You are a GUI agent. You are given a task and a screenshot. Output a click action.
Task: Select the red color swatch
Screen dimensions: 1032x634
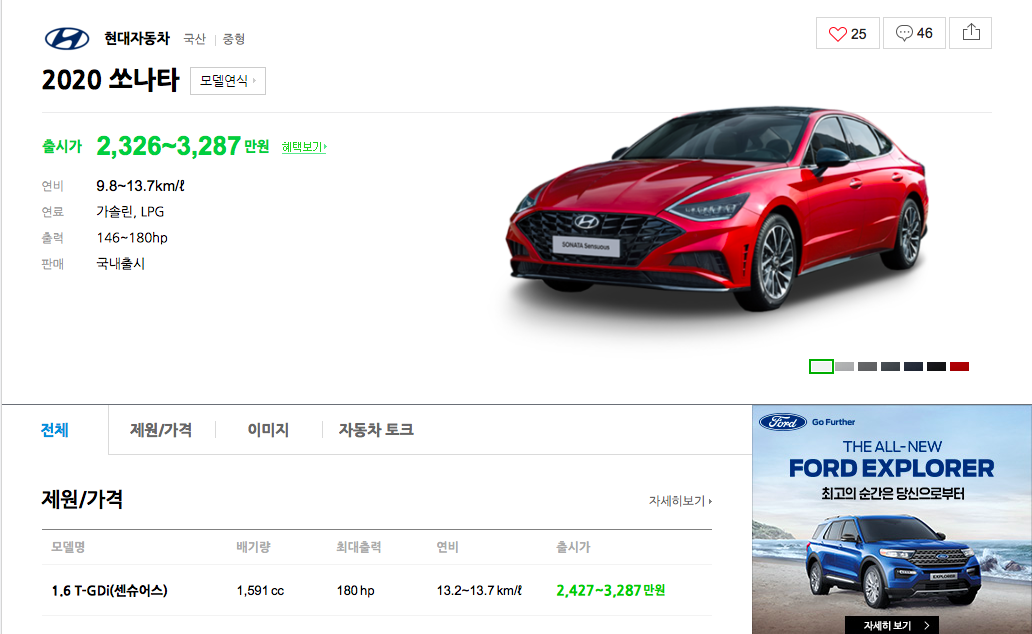(x=960, y=367)
